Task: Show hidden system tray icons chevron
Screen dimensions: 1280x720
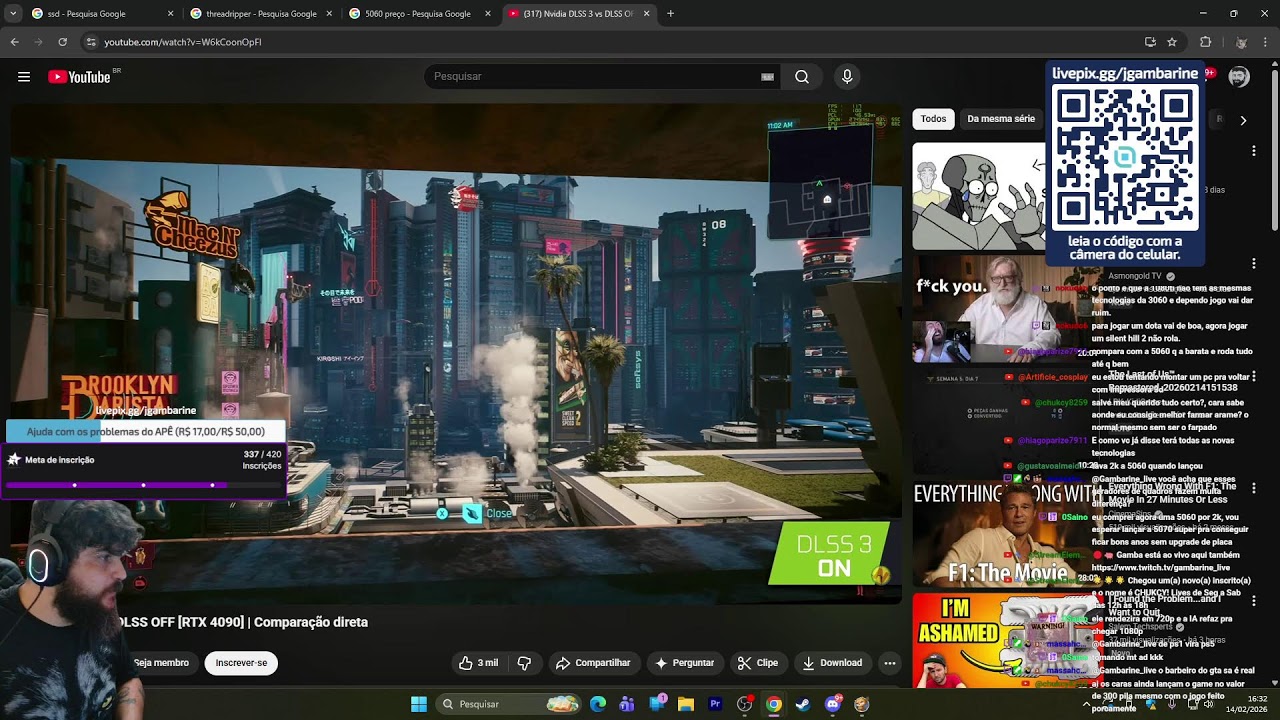Action: [1087, 704]
